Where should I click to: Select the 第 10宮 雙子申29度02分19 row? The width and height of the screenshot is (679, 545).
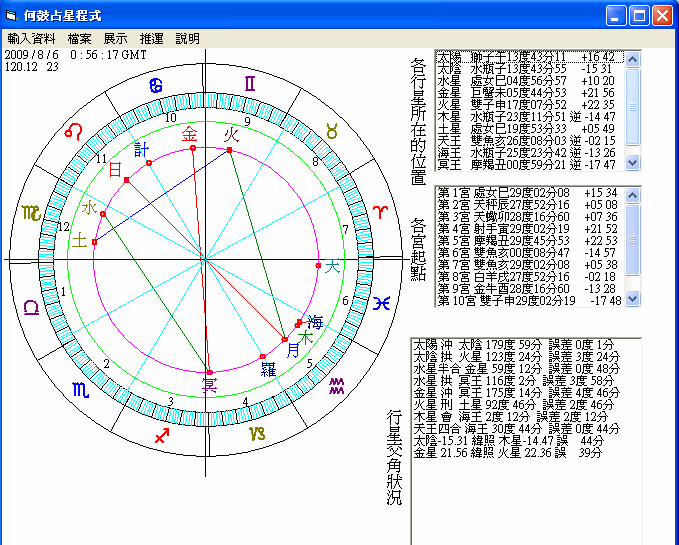click(530, 300)
